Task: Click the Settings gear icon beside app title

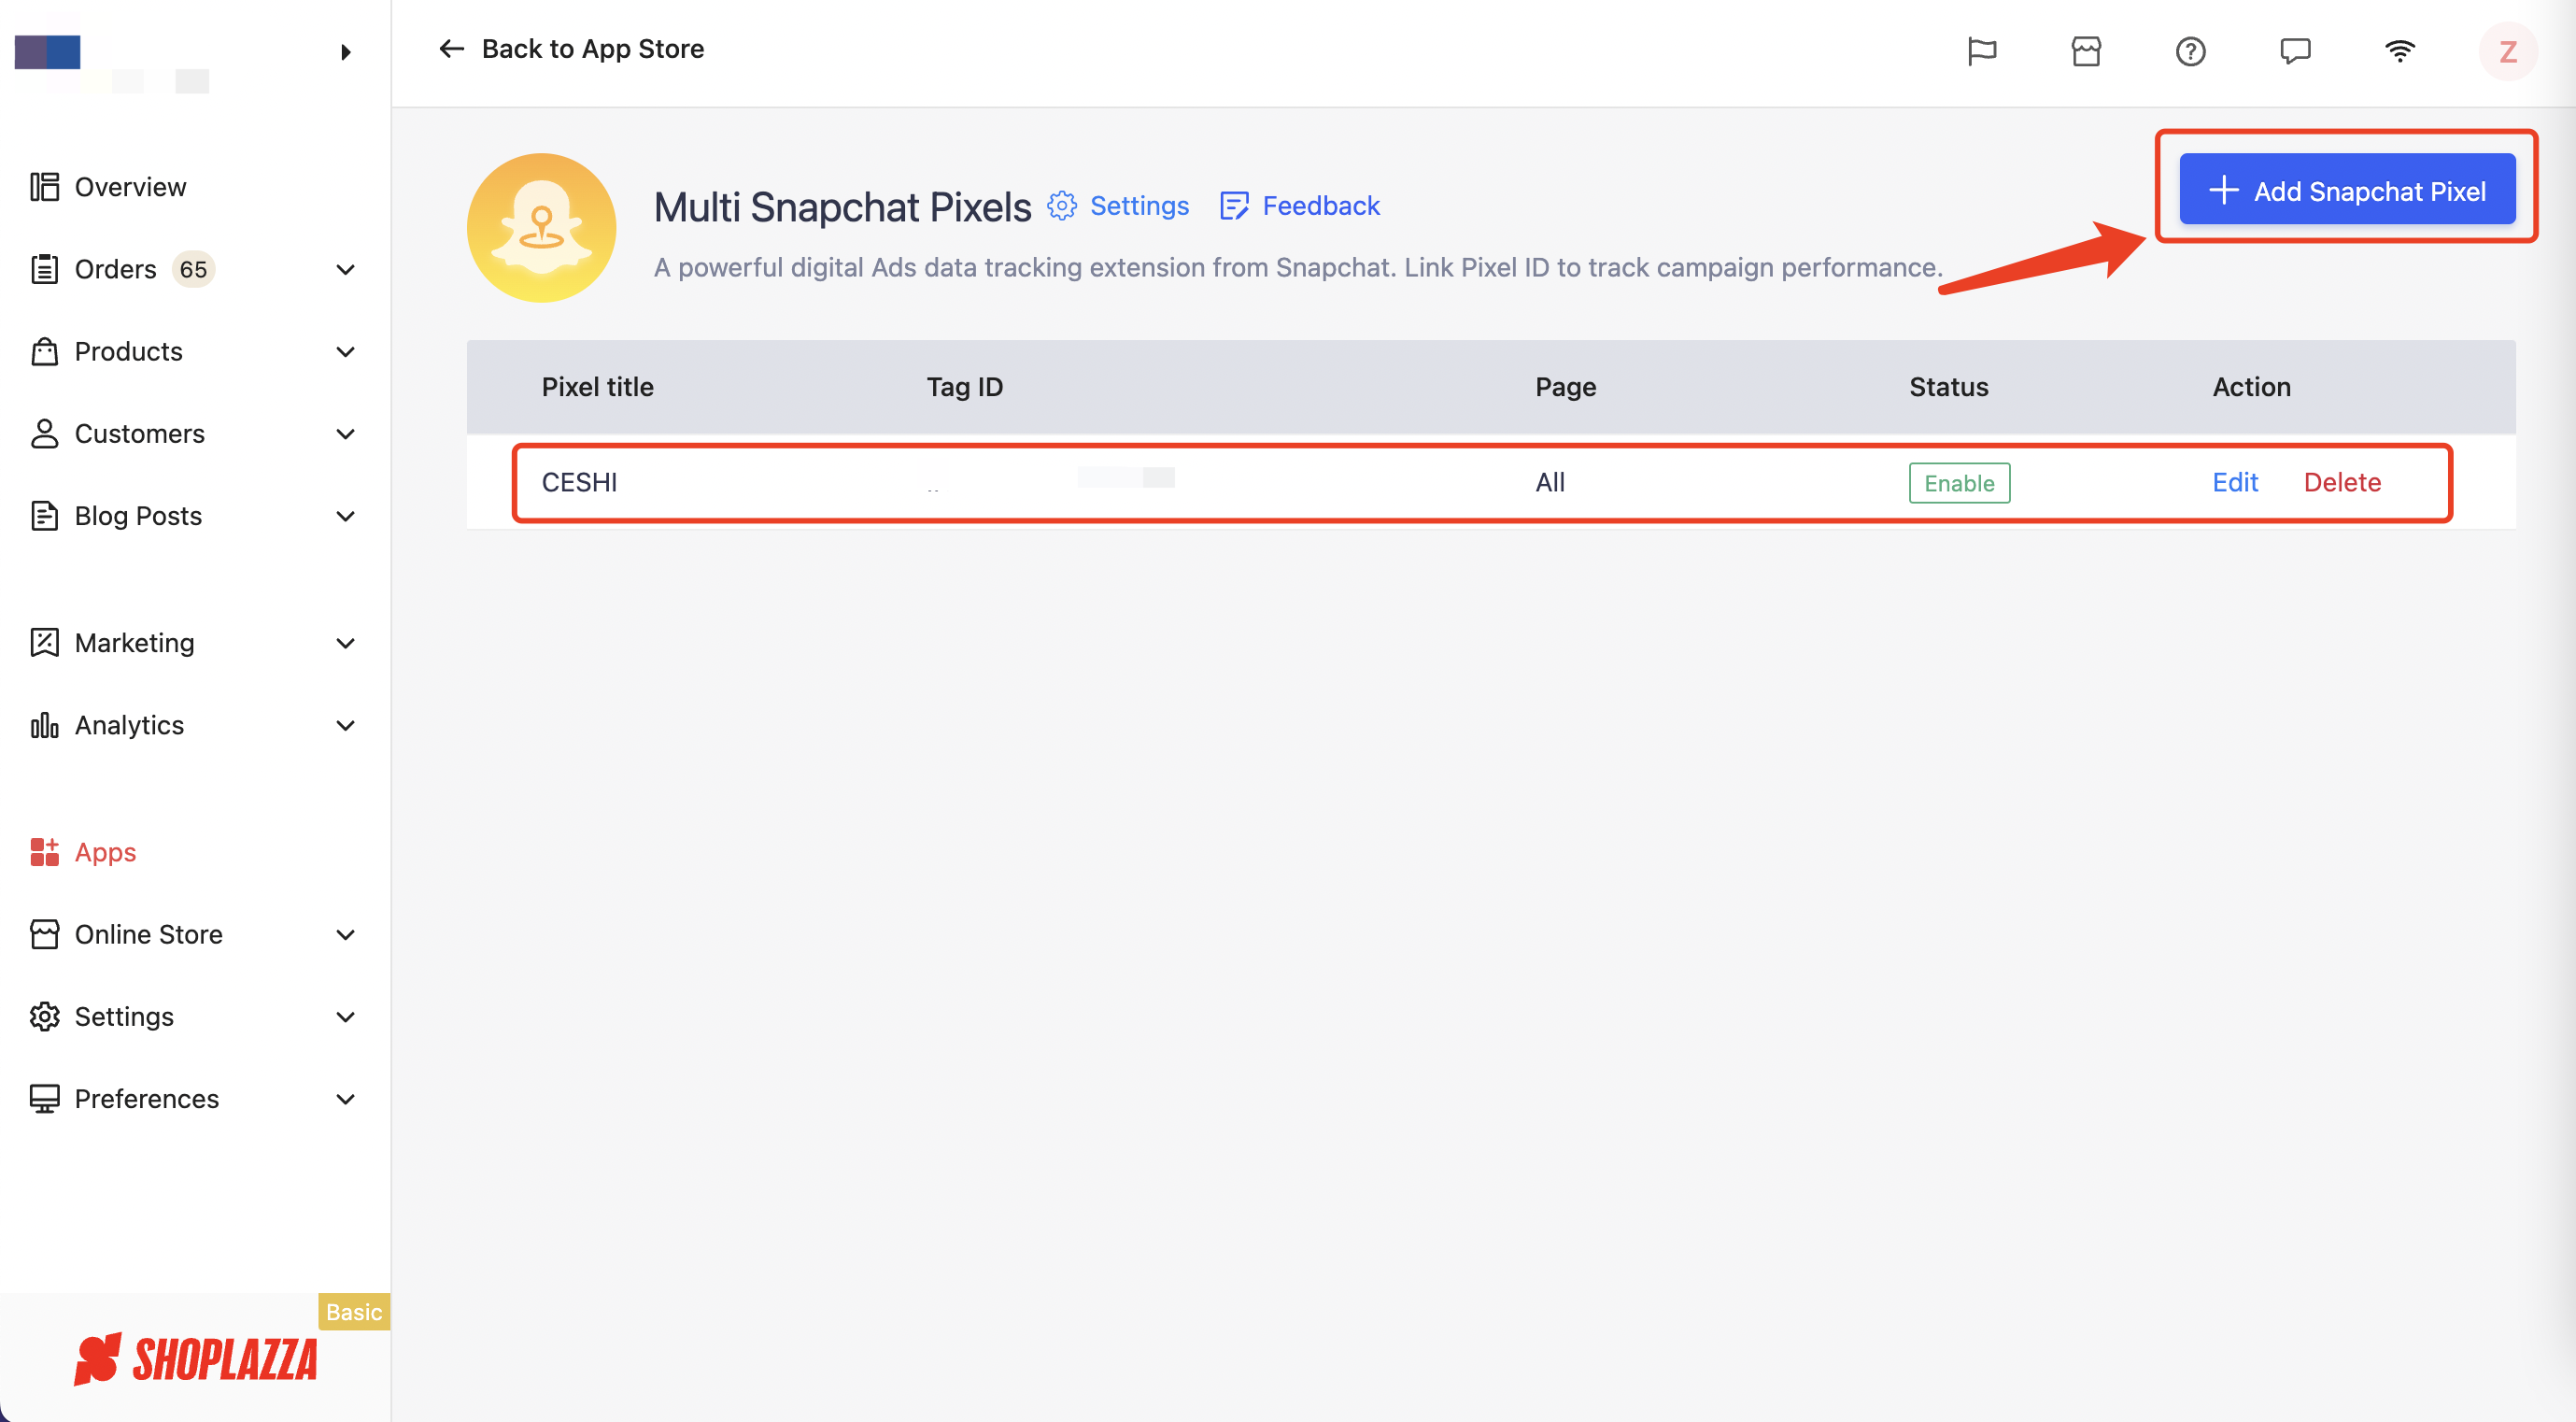Action: 1061,205
